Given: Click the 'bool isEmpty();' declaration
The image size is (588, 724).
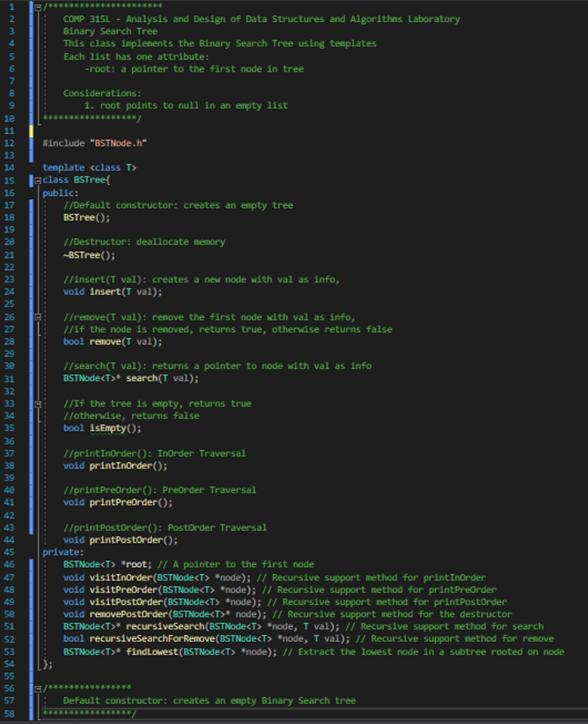Looking at the screenshot, I should (102, 428).
